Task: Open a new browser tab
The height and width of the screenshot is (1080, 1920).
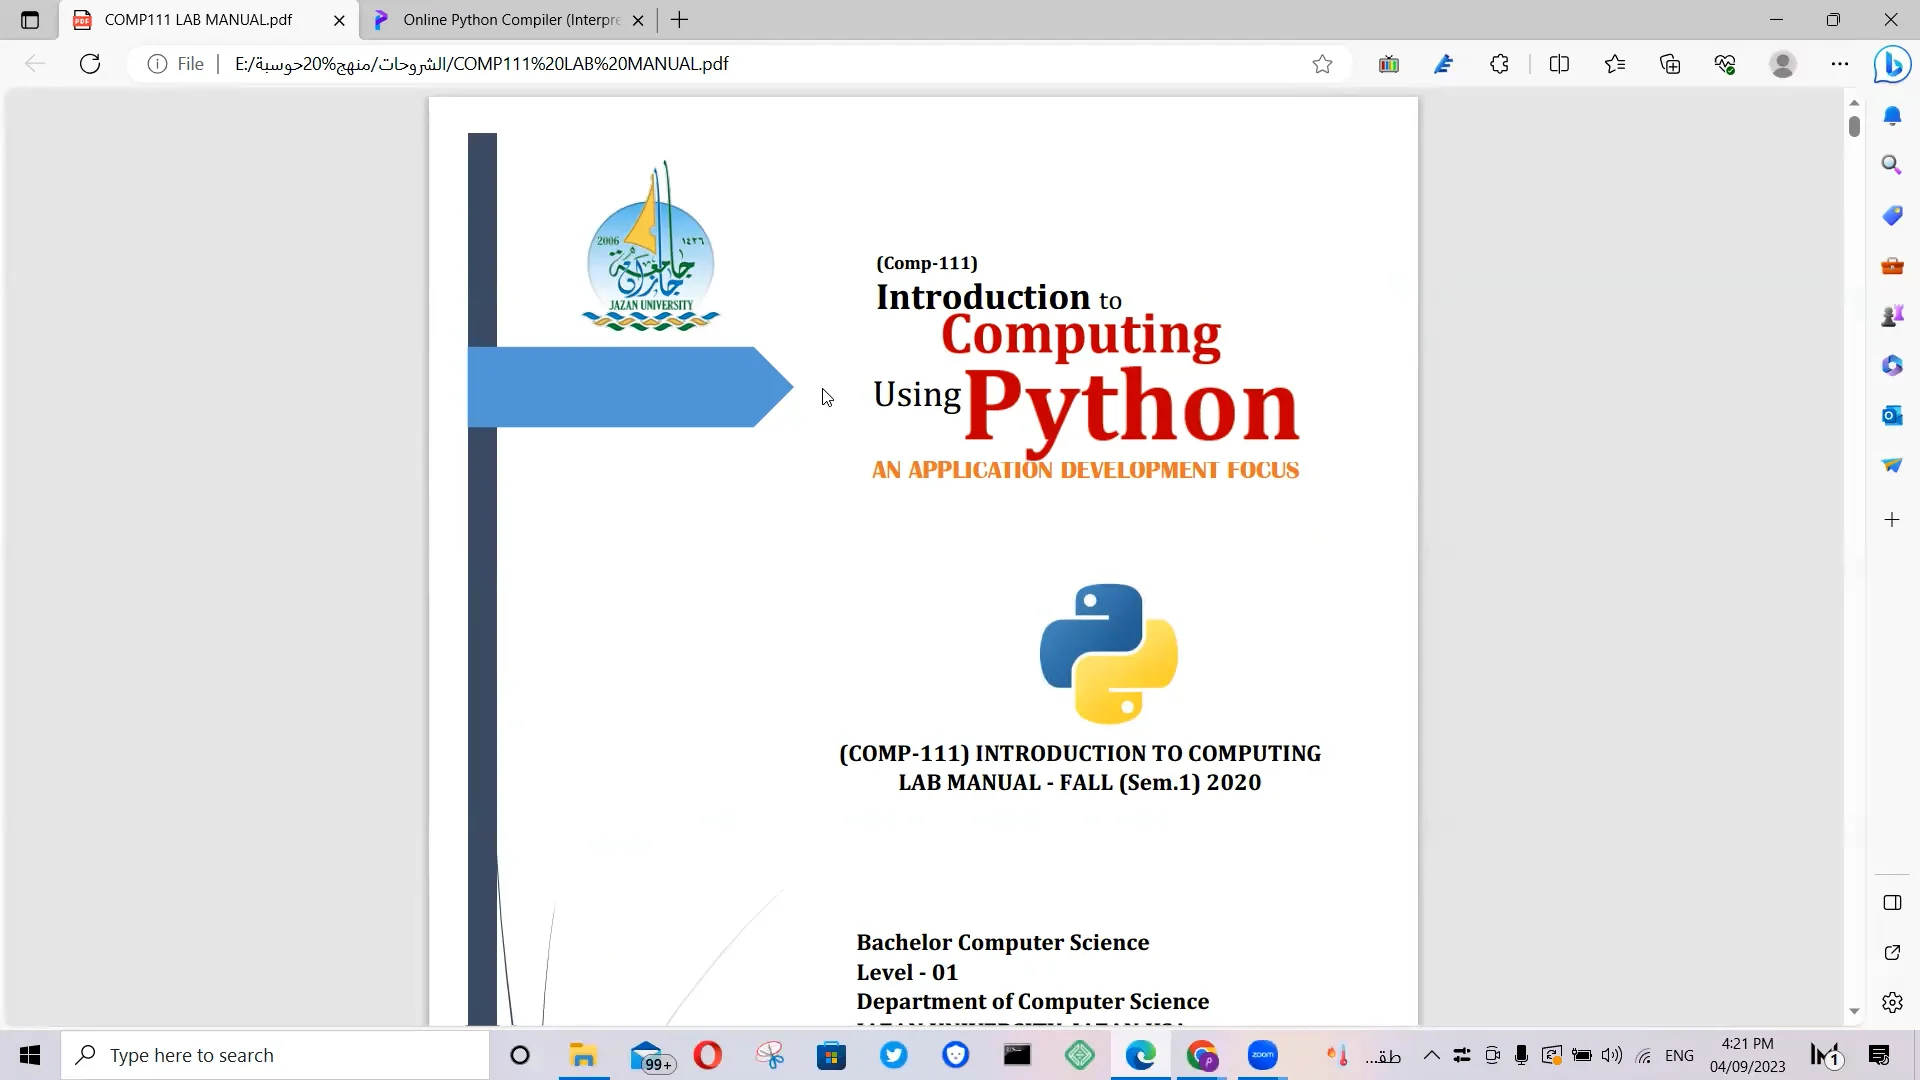Action: [680, 19]
